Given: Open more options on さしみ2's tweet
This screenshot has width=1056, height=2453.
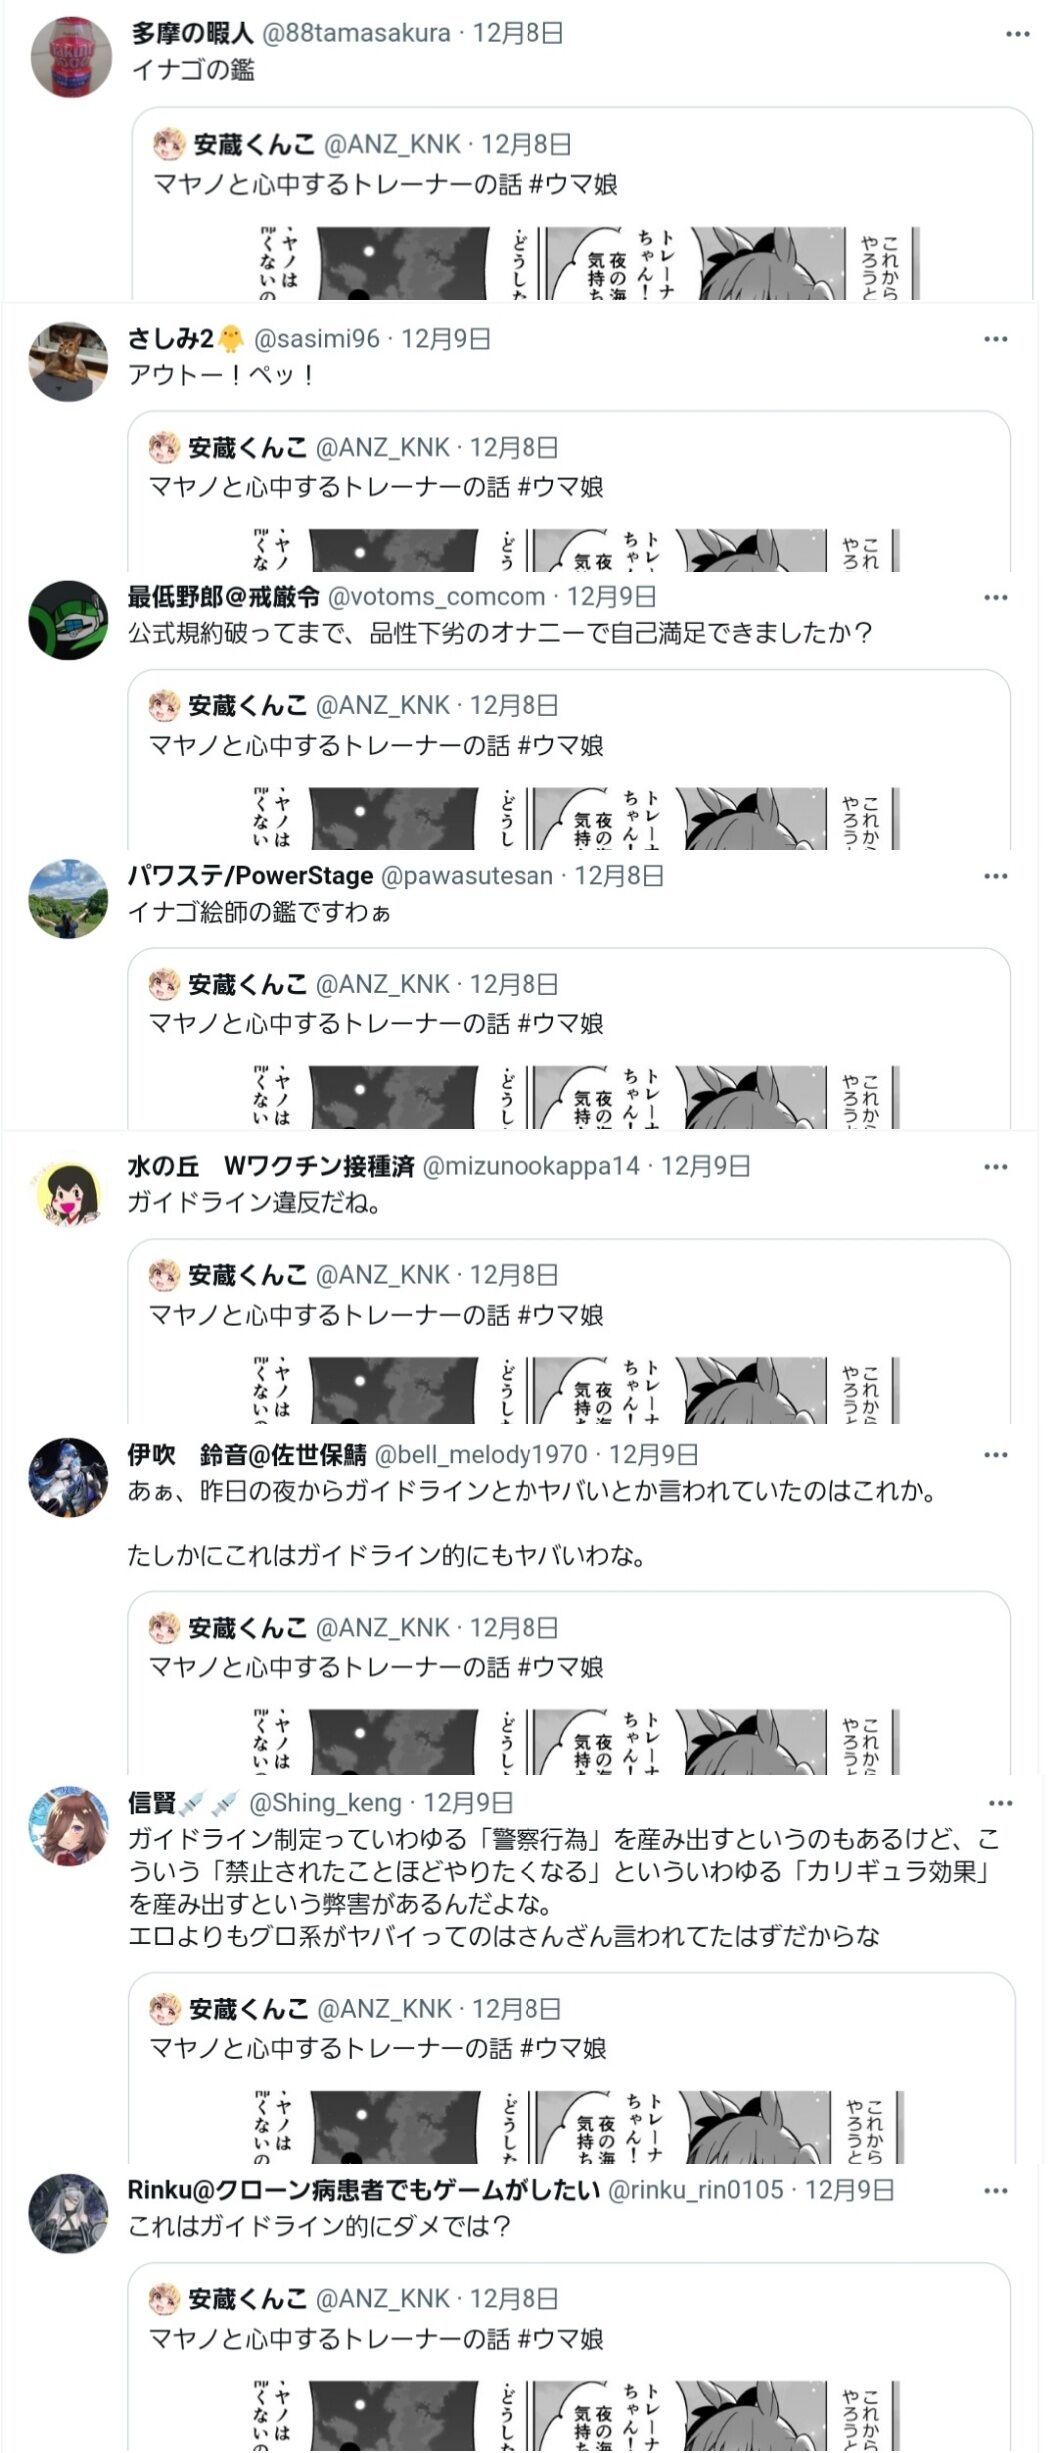Looking at the screenshot, I should point(995,339).
